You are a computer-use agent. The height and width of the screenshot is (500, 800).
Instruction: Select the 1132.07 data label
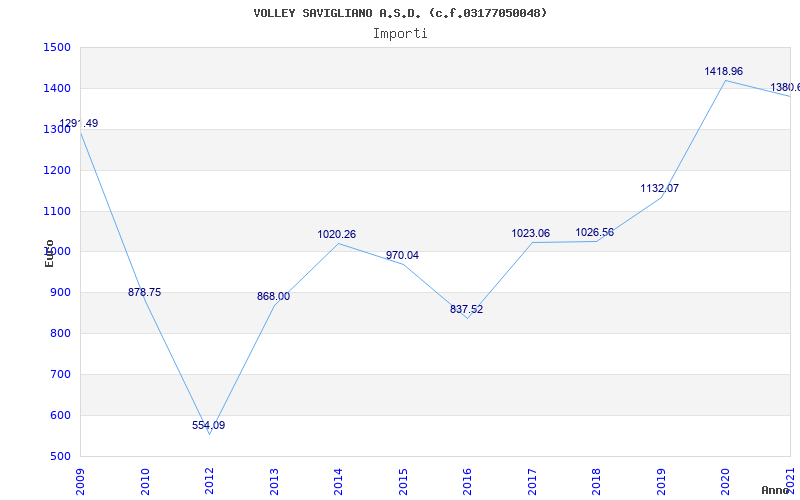tap(660, 189)
